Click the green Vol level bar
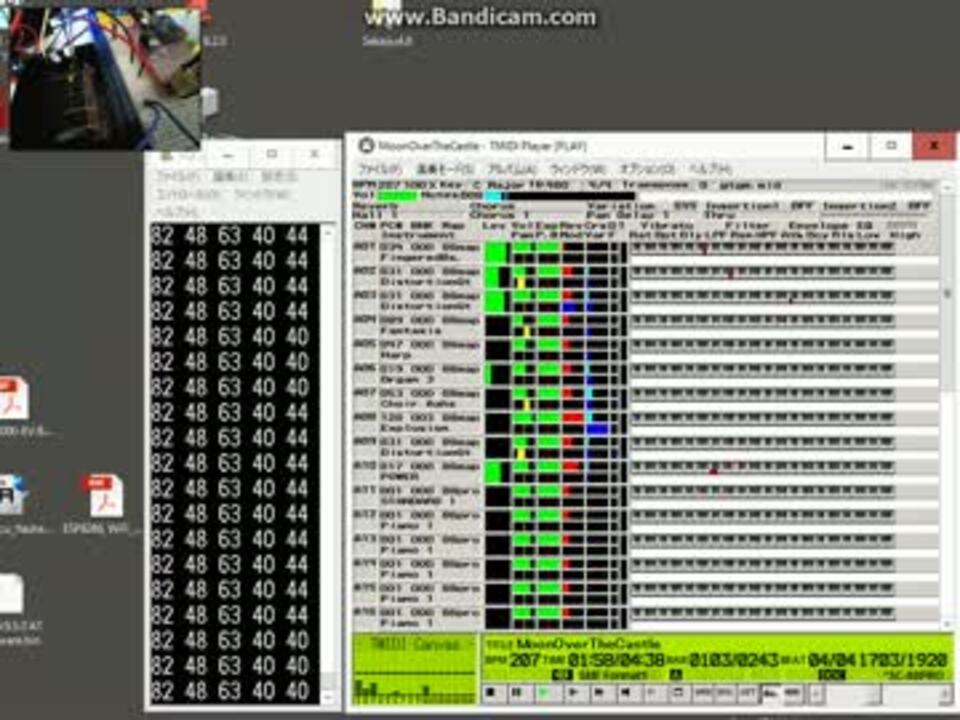This screenshot has height=720, width=960. click(x=398, y=196)
